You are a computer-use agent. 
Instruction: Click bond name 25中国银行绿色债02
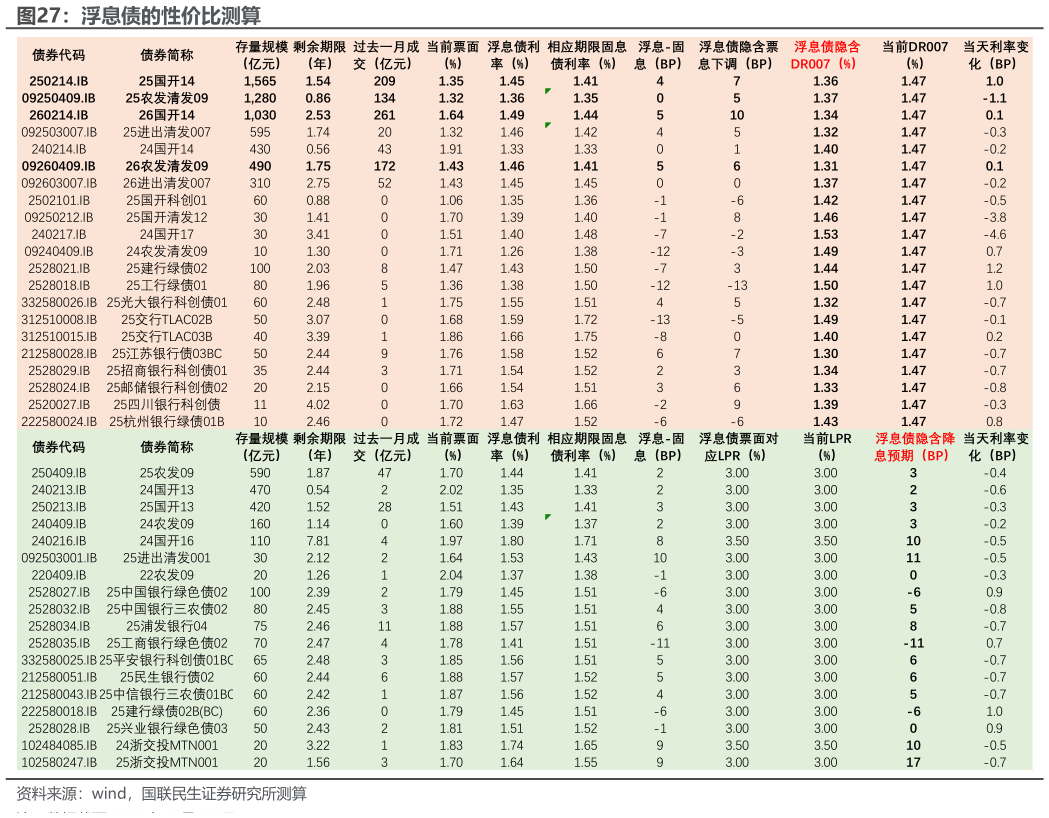(x=167, y=593)
